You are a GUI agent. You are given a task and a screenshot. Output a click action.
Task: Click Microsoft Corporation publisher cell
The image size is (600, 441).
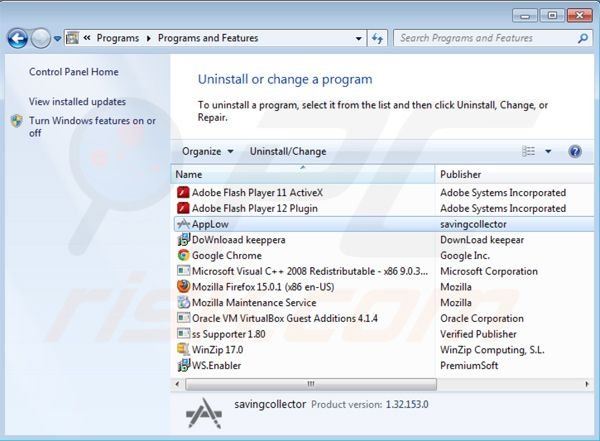[489, 271]
